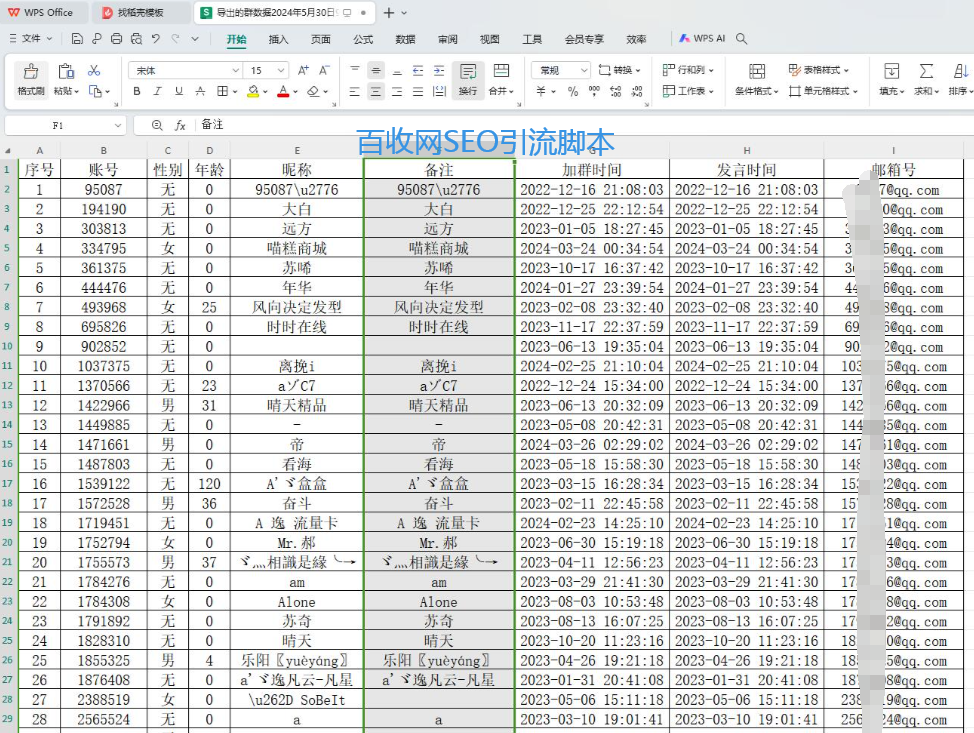Viewport: 974px width, 733px height.
Task: Select the Format Painter (格式刷) tool
Action: click(x=30, y=79)
